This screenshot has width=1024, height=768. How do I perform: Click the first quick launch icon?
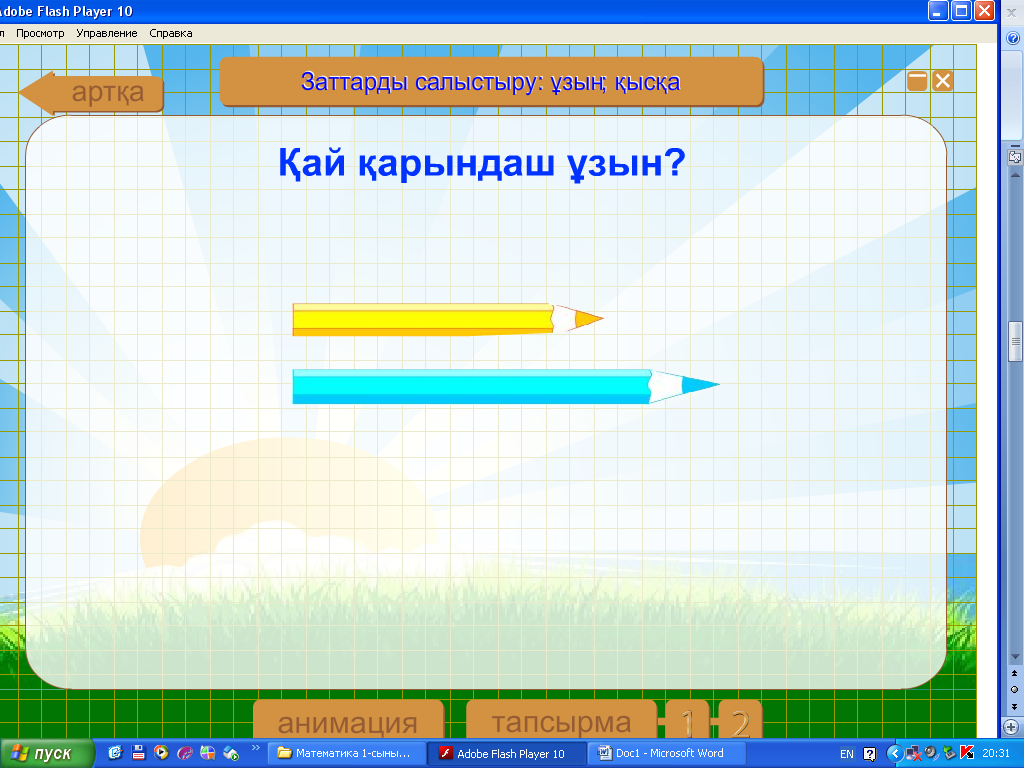click(116, 753)
